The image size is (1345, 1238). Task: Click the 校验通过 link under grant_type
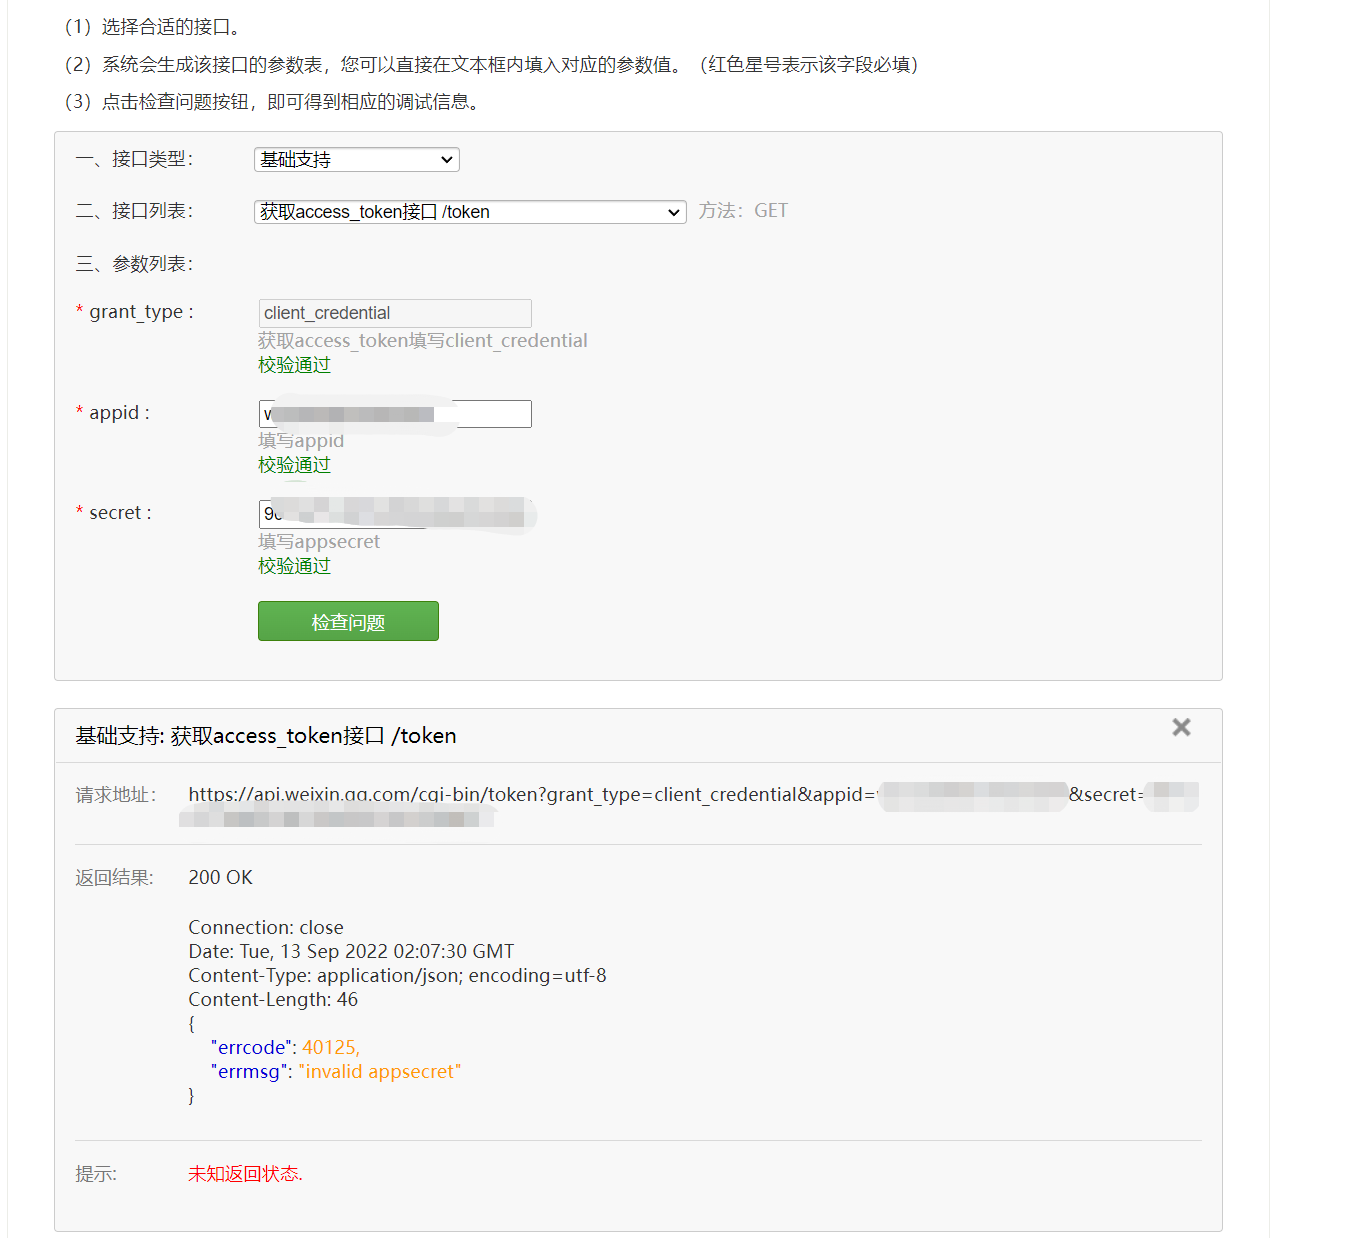pyautogui.click(x=293, y=364)
